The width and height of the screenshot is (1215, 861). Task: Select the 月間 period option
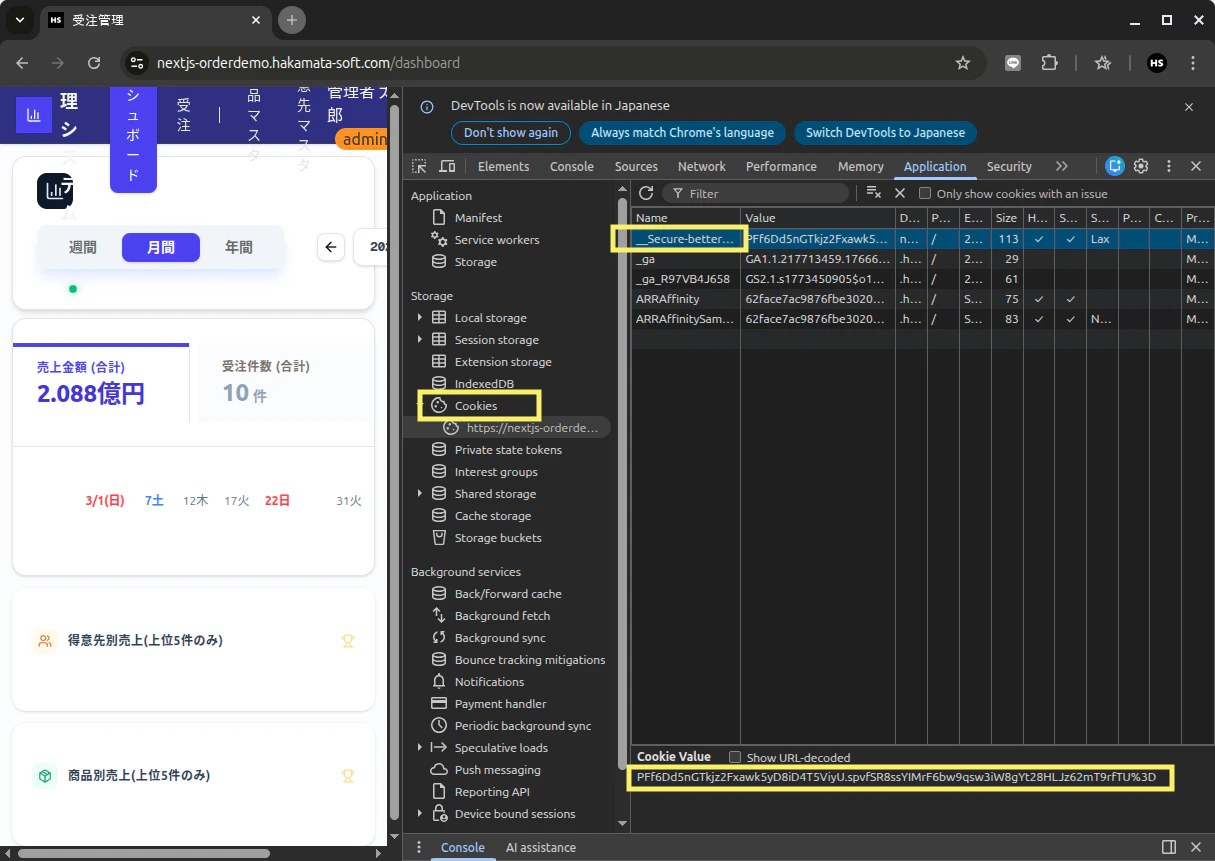click(x=161, y=247)
